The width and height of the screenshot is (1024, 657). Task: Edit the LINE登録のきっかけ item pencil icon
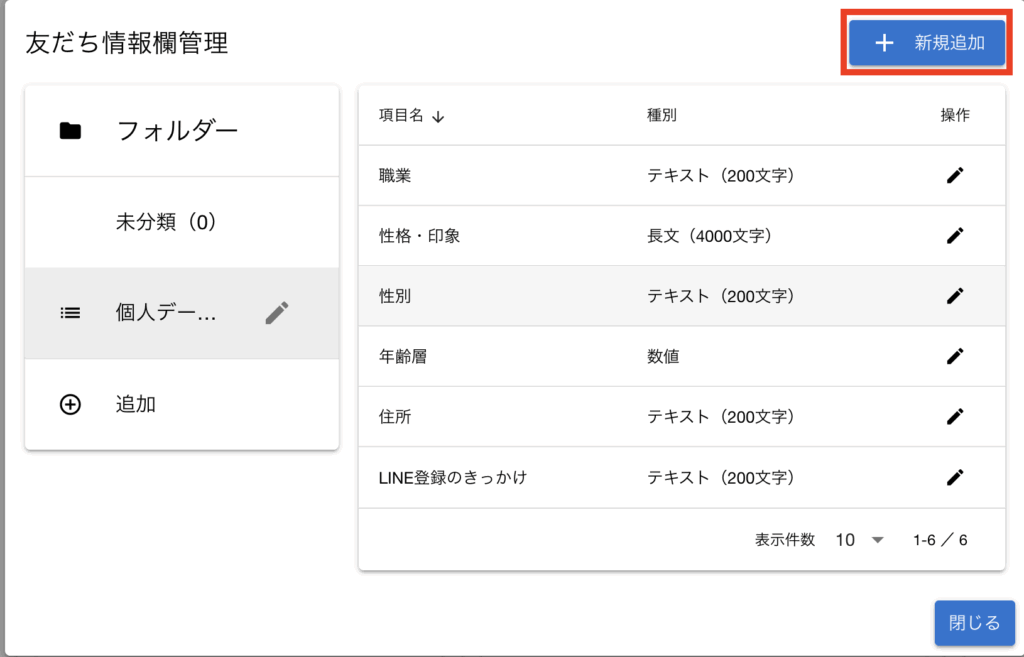955,477
